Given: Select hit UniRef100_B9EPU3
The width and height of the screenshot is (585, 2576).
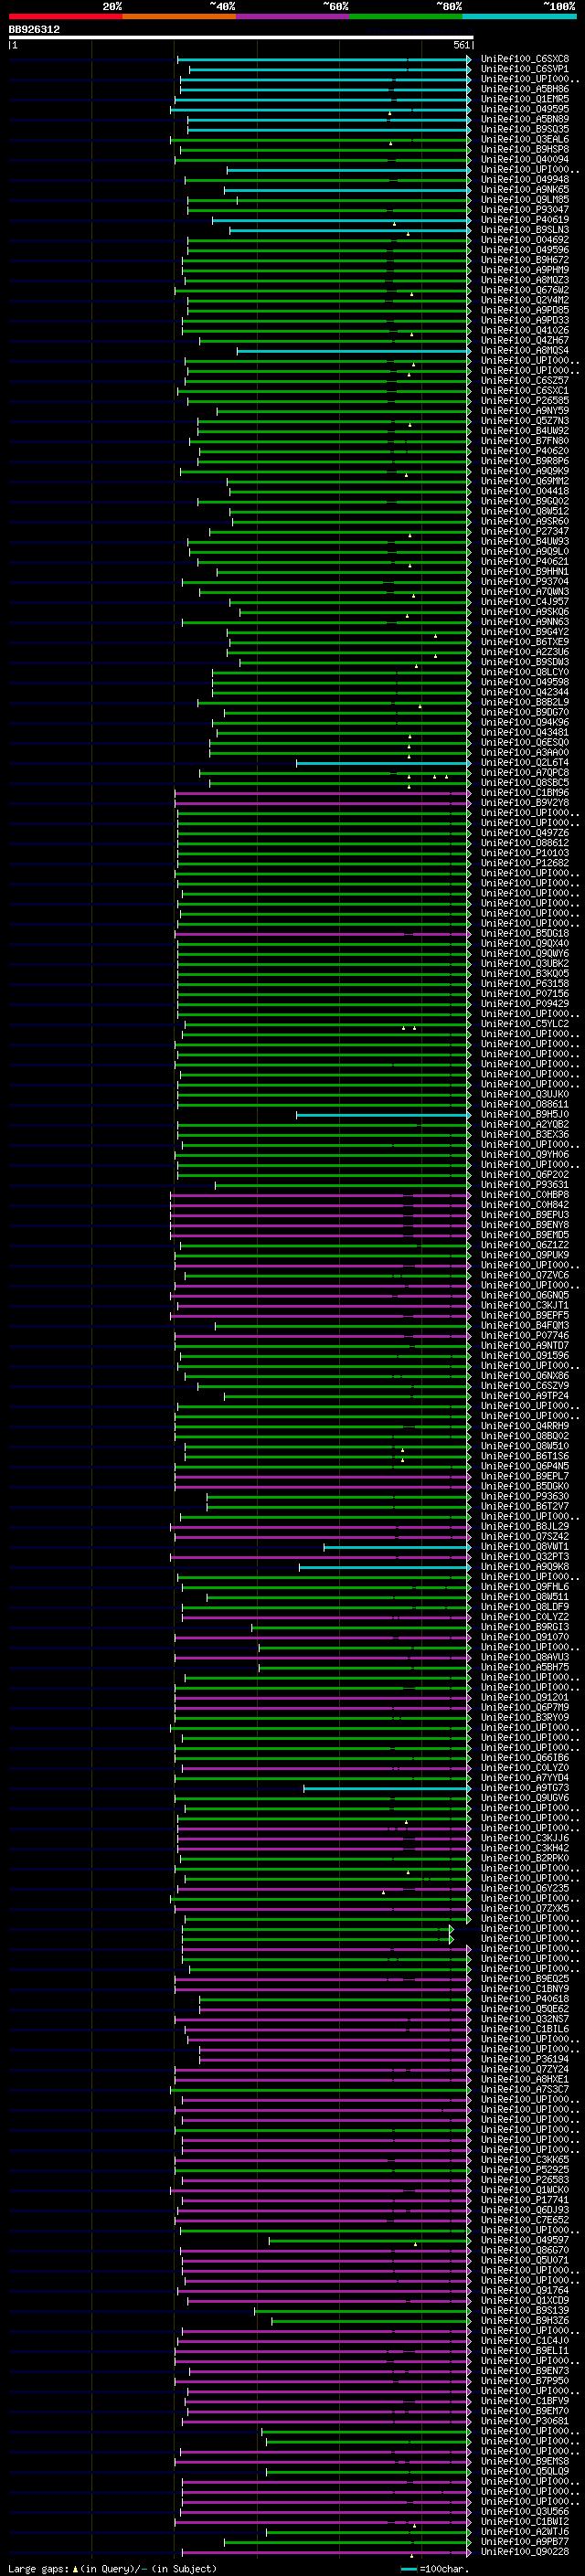Looking at the screenshot, I should pos(525,1215).
